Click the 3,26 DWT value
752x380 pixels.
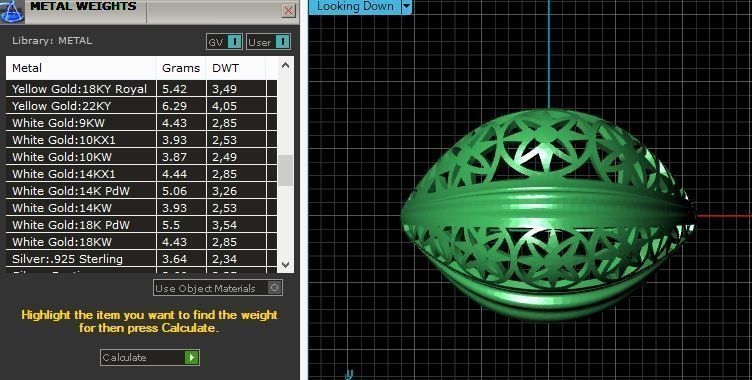coord(224,191)
